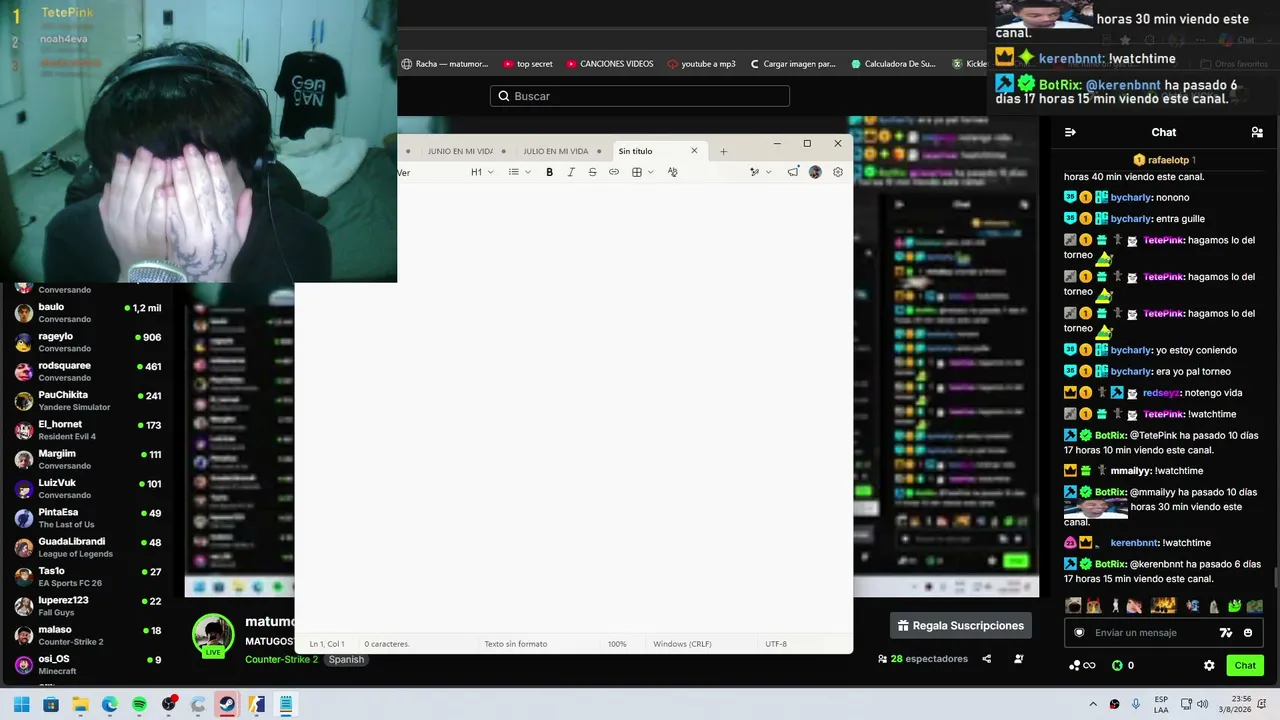This screenshot has height=720, width=1280.
Task: Toggle bold formatting in Notepad
Action: [x=549, y=172]
